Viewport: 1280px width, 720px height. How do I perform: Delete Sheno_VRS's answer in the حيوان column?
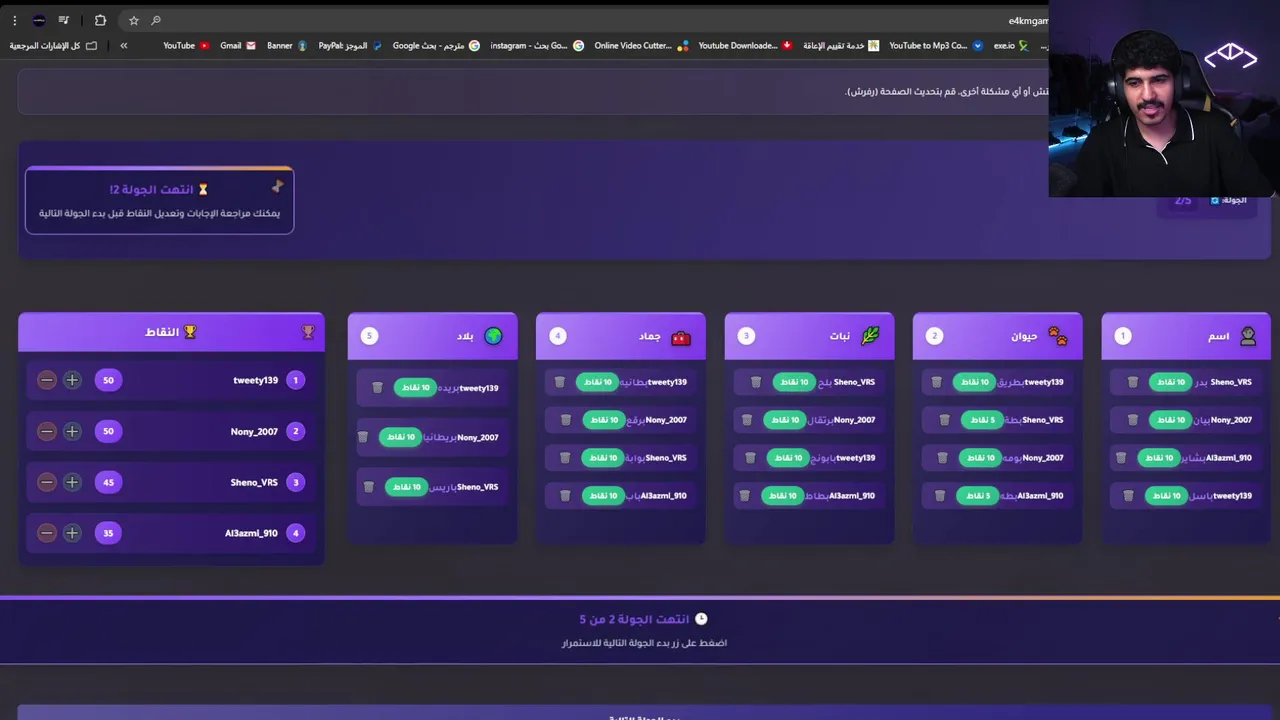(x=945, y=420)
